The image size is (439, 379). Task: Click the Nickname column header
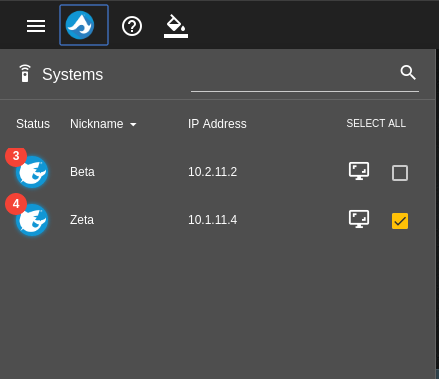pyautogui.click(x=97, y=124)
